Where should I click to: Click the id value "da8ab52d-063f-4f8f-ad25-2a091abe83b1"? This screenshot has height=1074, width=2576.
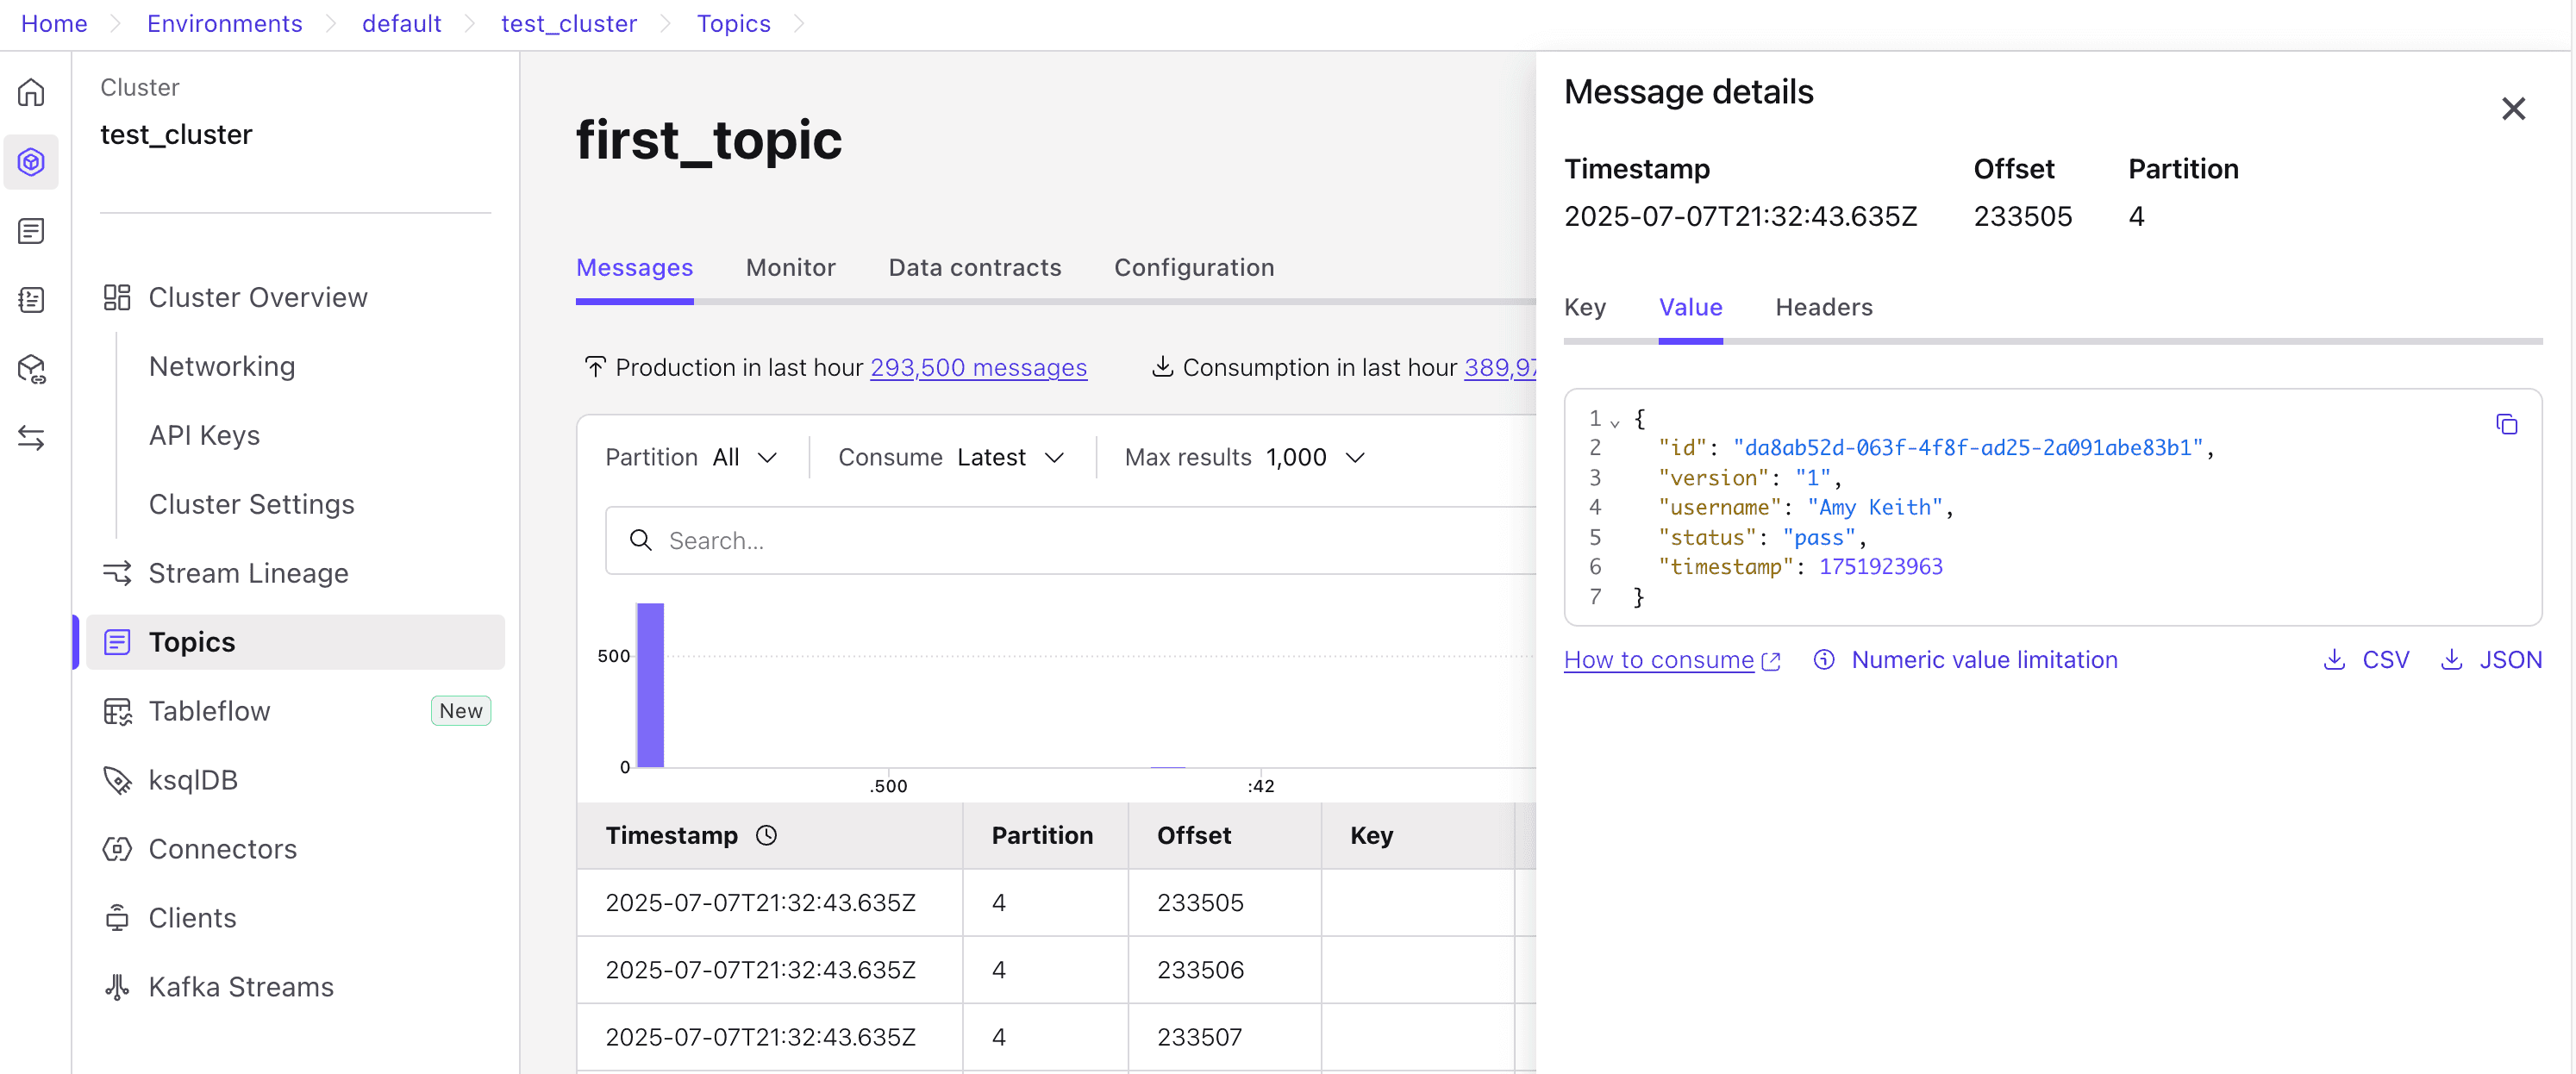pos(1968,447)
